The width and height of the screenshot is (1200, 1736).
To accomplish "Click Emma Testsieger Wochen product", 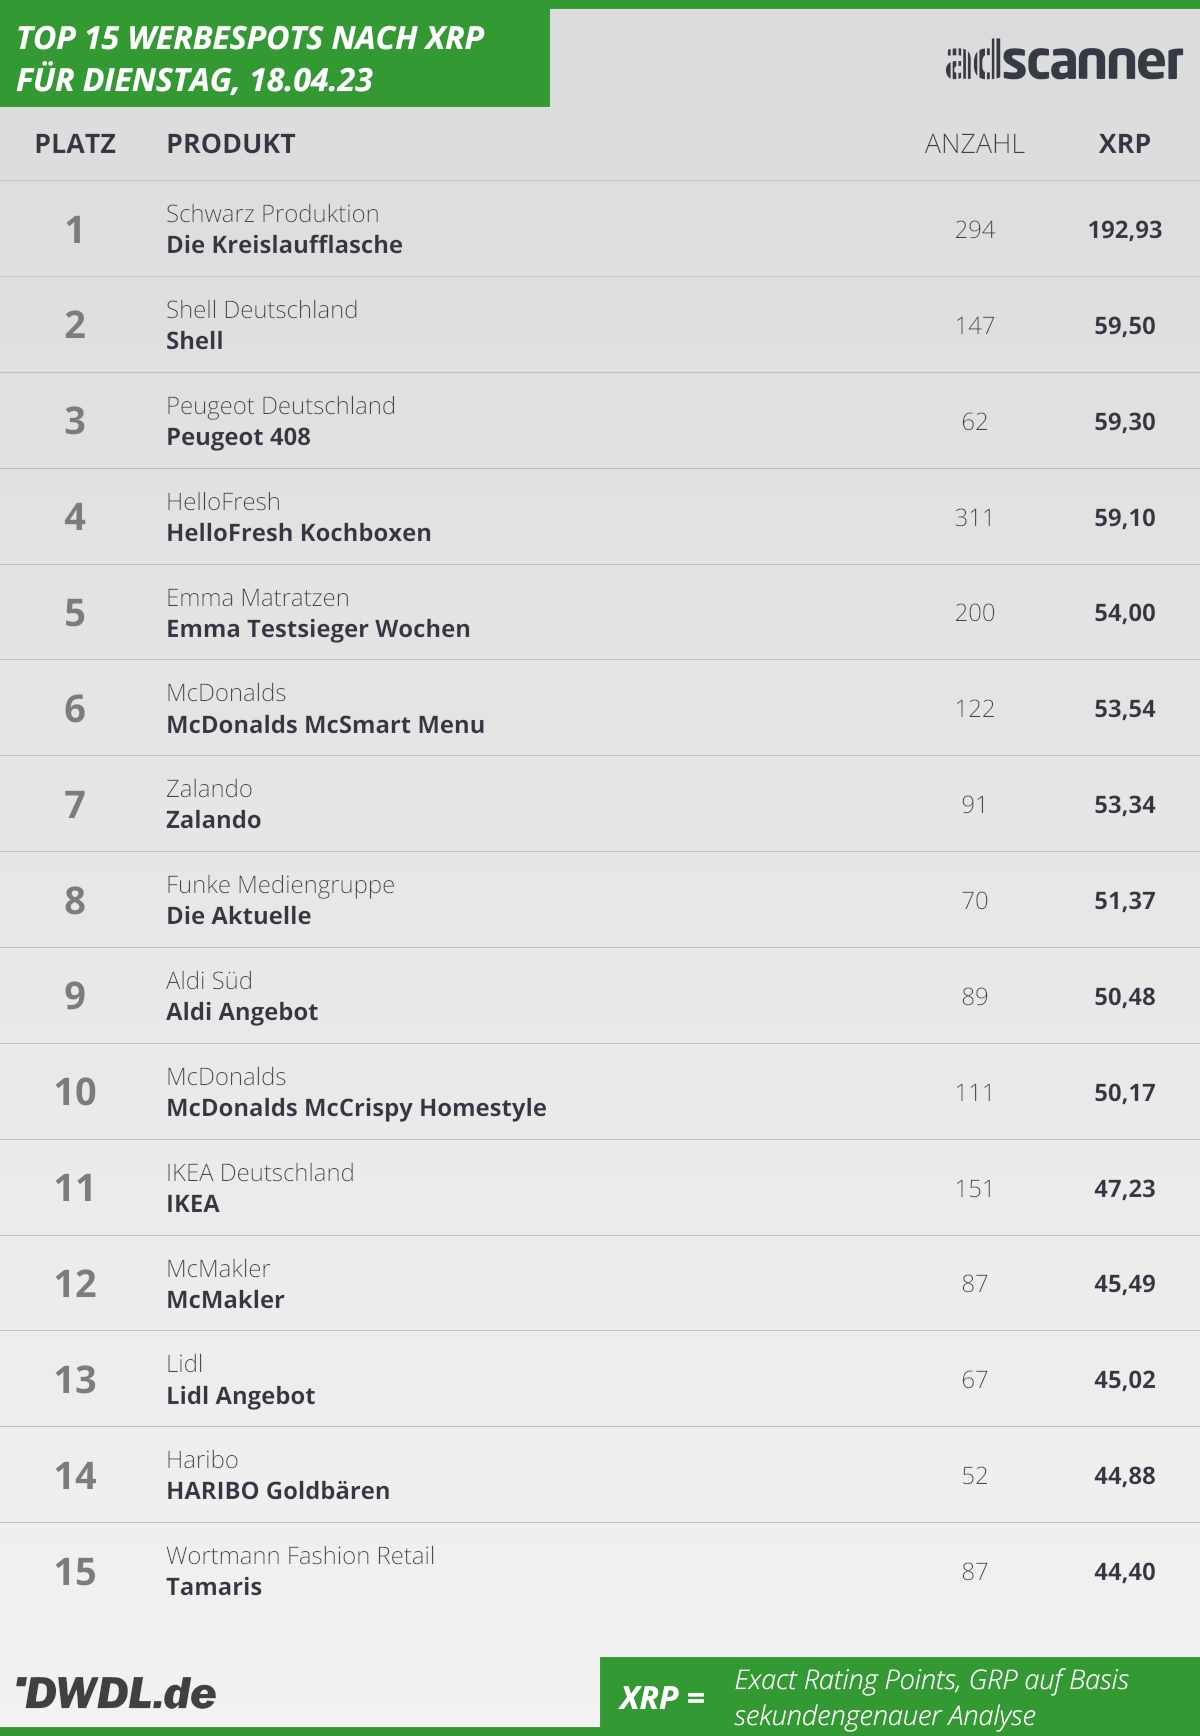I will (x=318, y=629).
